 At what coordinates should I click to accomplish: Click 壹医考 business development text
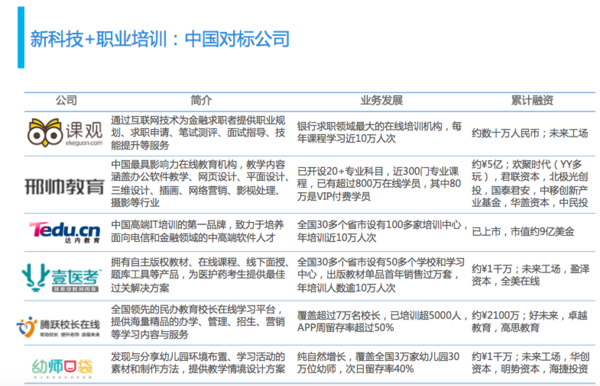(x=381, y=275)
